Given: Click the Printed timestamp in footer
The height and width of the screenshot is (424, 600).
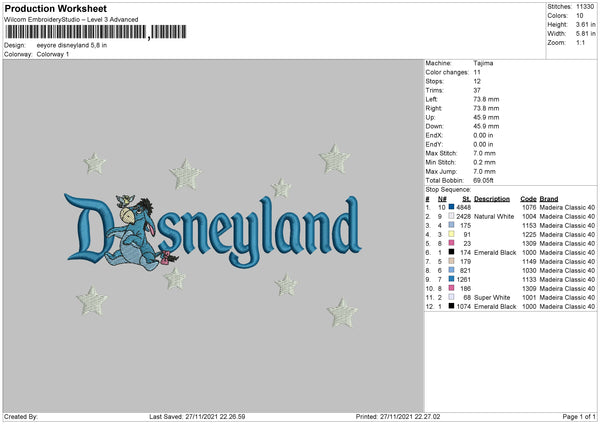Looking at the screenshot, I should [x=398, y=417].
